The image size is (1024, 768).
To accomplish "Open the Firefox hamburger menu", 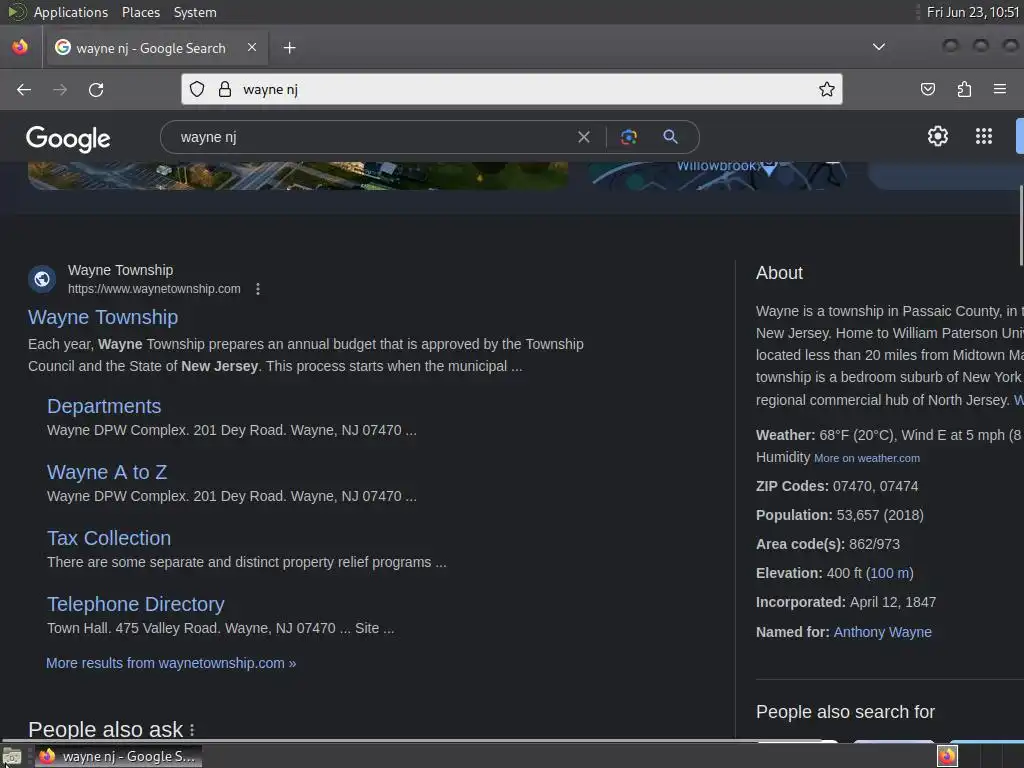I will 999,89.
